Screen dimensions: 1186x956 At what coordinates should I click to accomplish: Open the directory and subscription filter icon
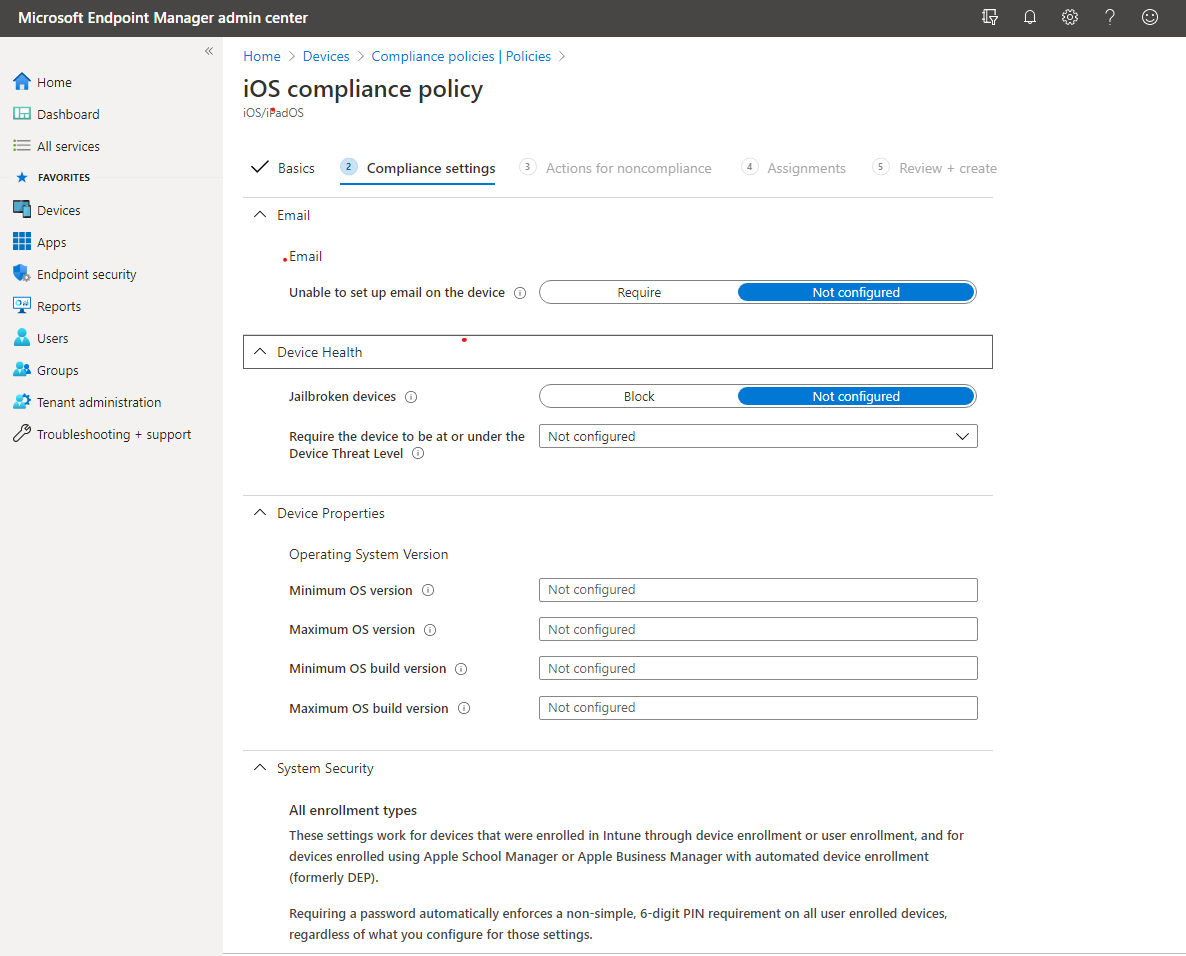(989, 17)
